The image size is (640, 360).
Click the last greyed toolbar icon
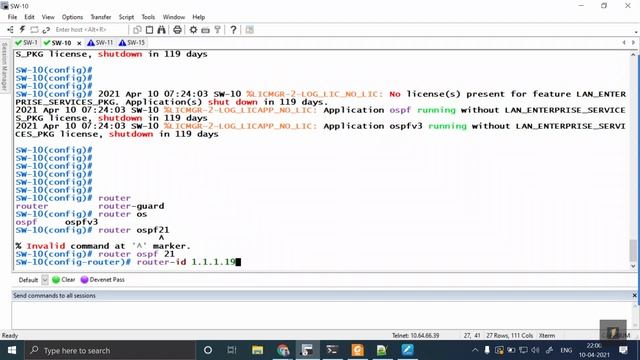click(249, 30)
